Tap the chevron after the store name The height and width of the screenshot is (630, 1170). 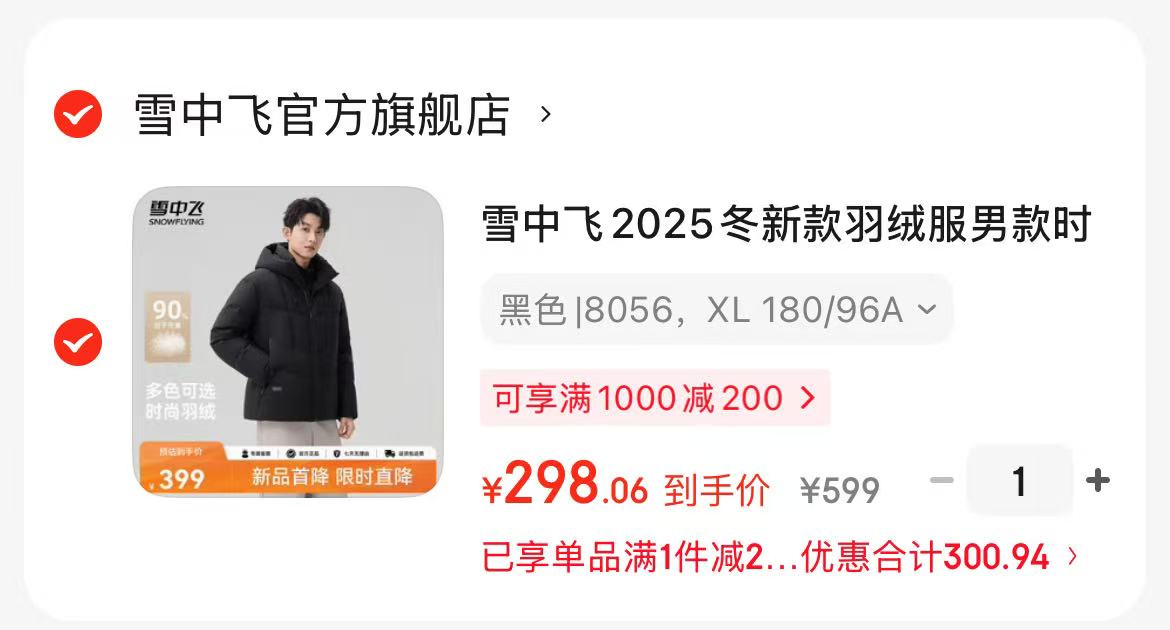coord(545,115)
